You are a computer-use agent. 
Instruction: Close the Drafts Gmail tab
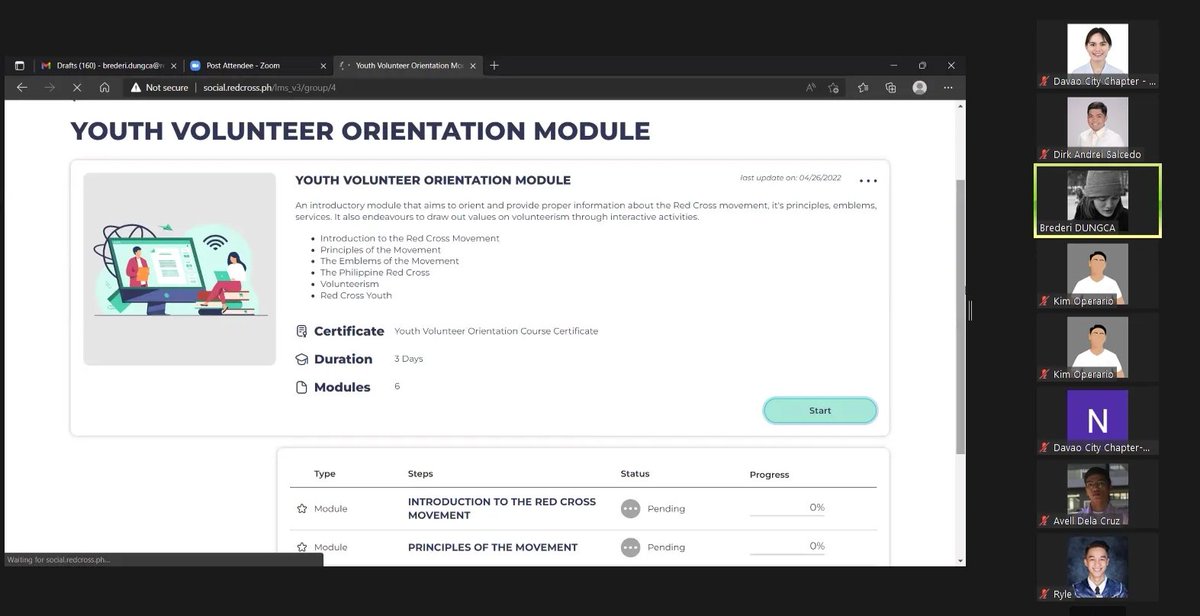[x=173, y=66]
